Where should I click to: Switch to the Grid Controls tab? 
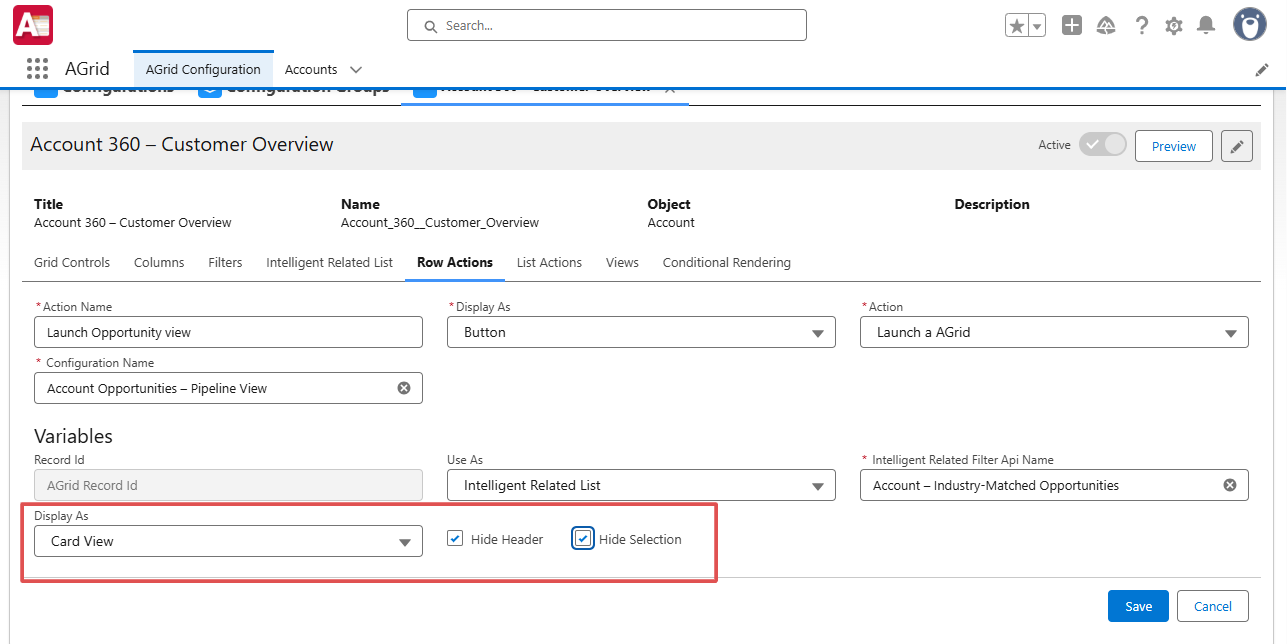click(x=72, y=262)
